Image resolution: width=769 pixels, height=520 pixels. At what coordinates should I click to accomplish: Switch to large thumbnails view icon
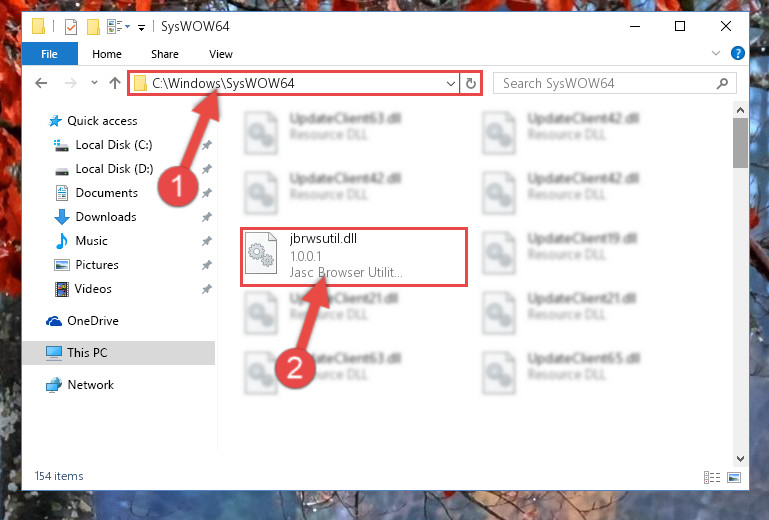coord(734,477)
